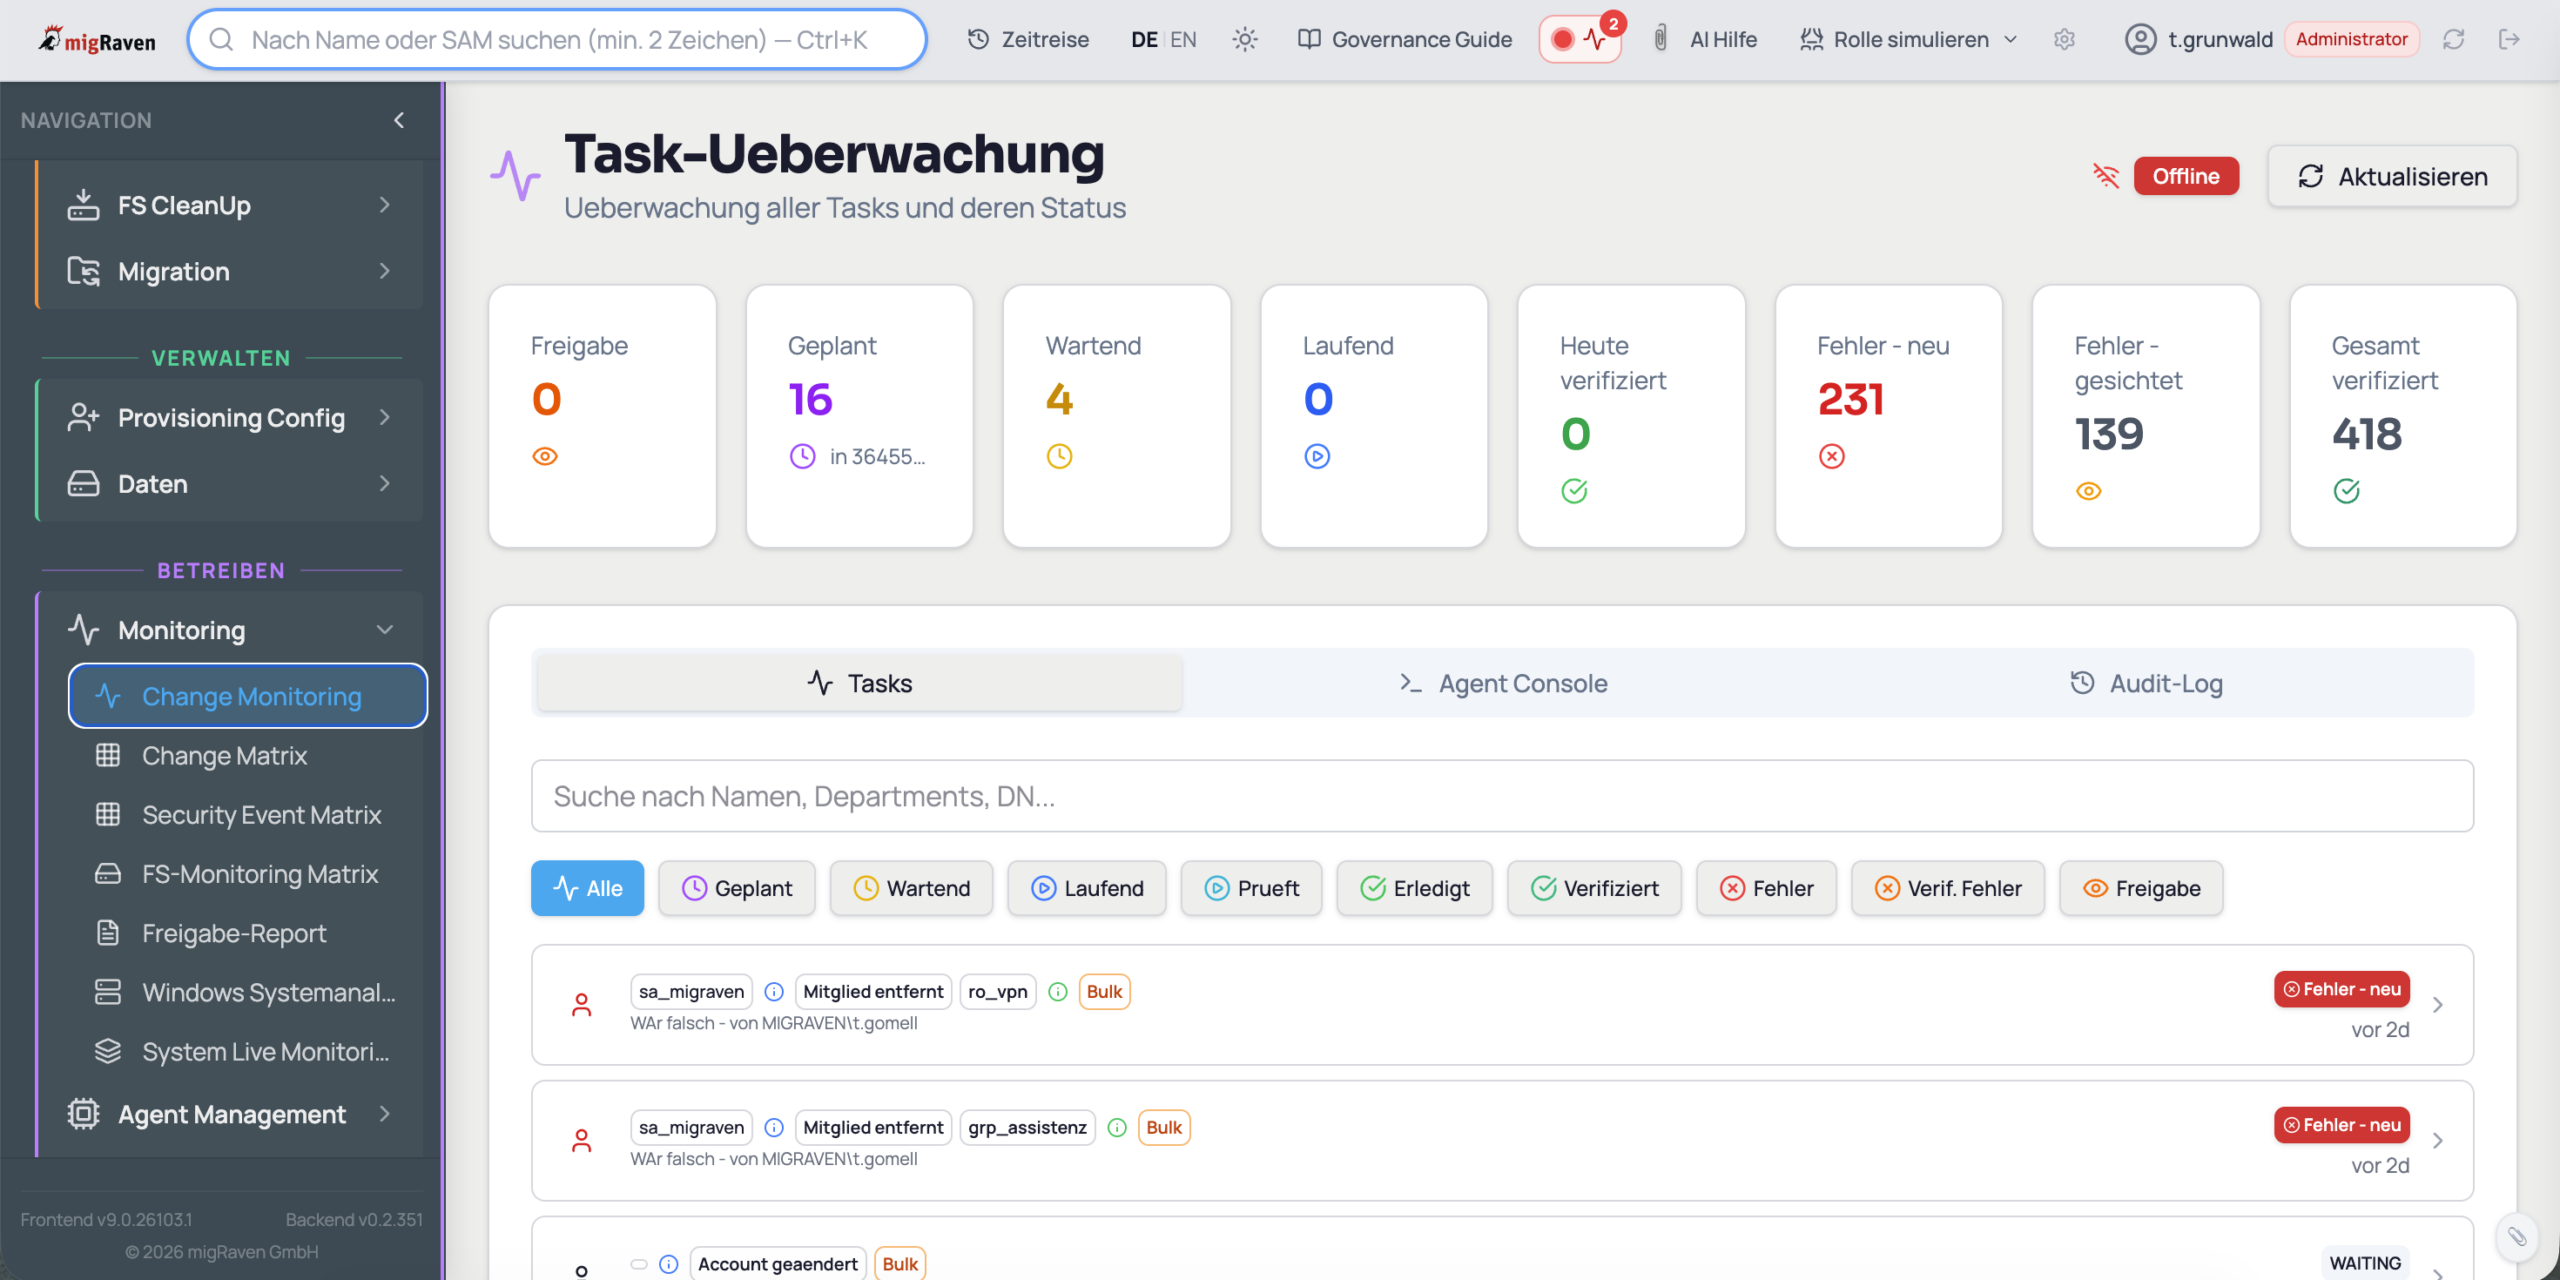Focus the Suche nach Namen search field
The height and width of the screenshot is (1280, 2560).
click(1502, 796)
